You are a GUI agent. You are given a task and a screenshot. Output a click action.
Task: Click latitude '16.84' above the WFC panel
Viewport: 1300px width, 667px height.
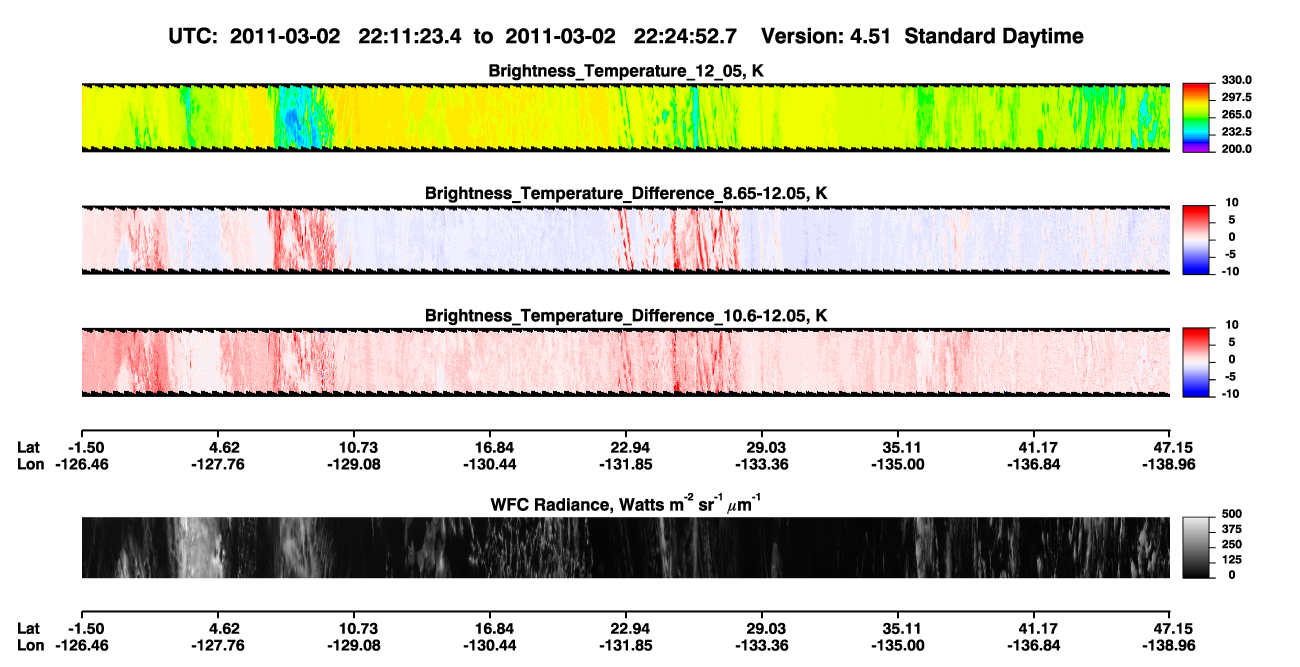point(490,447)
